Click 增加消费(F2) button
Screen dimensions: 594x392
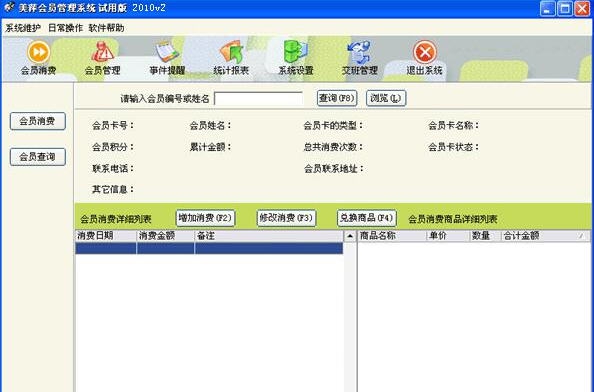(x=205, y=218)
